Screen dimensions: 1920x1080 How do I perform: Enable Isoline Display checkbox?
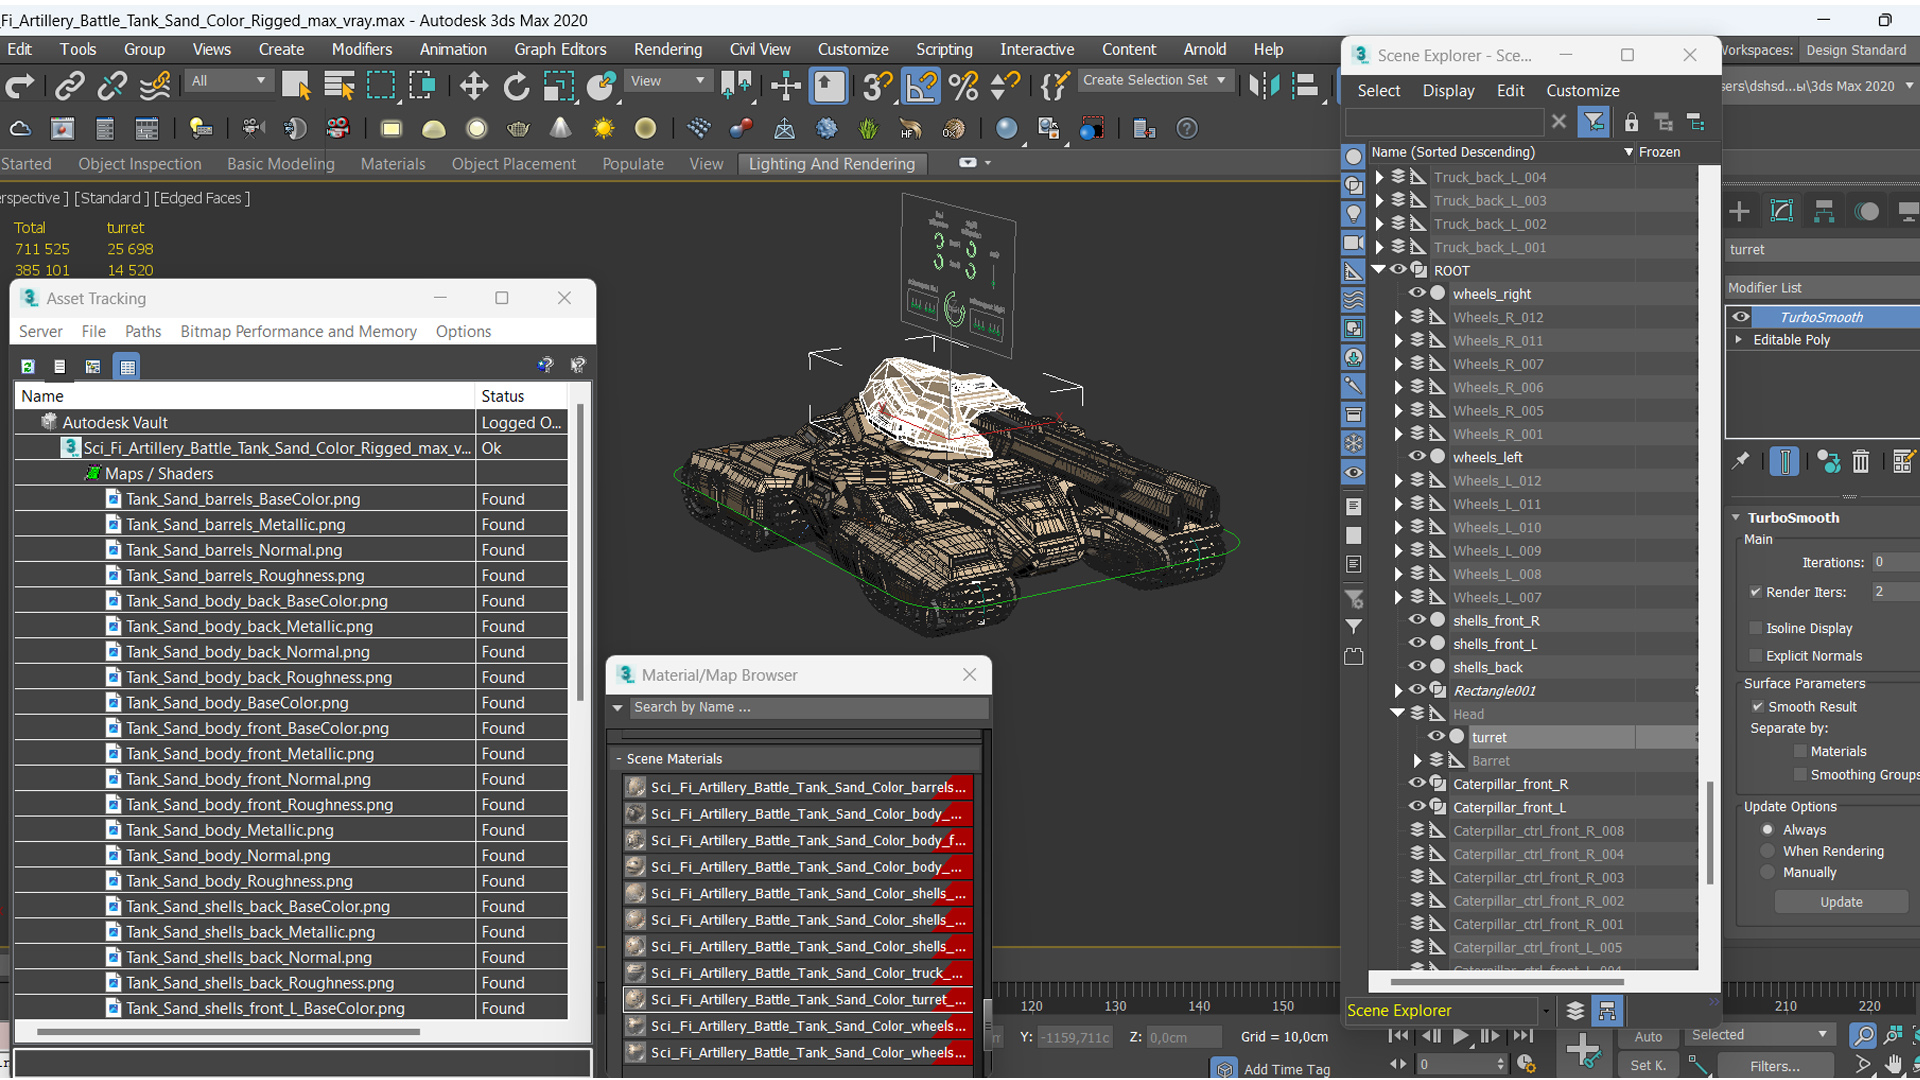pyautogui.click(x=1755, y=628)
